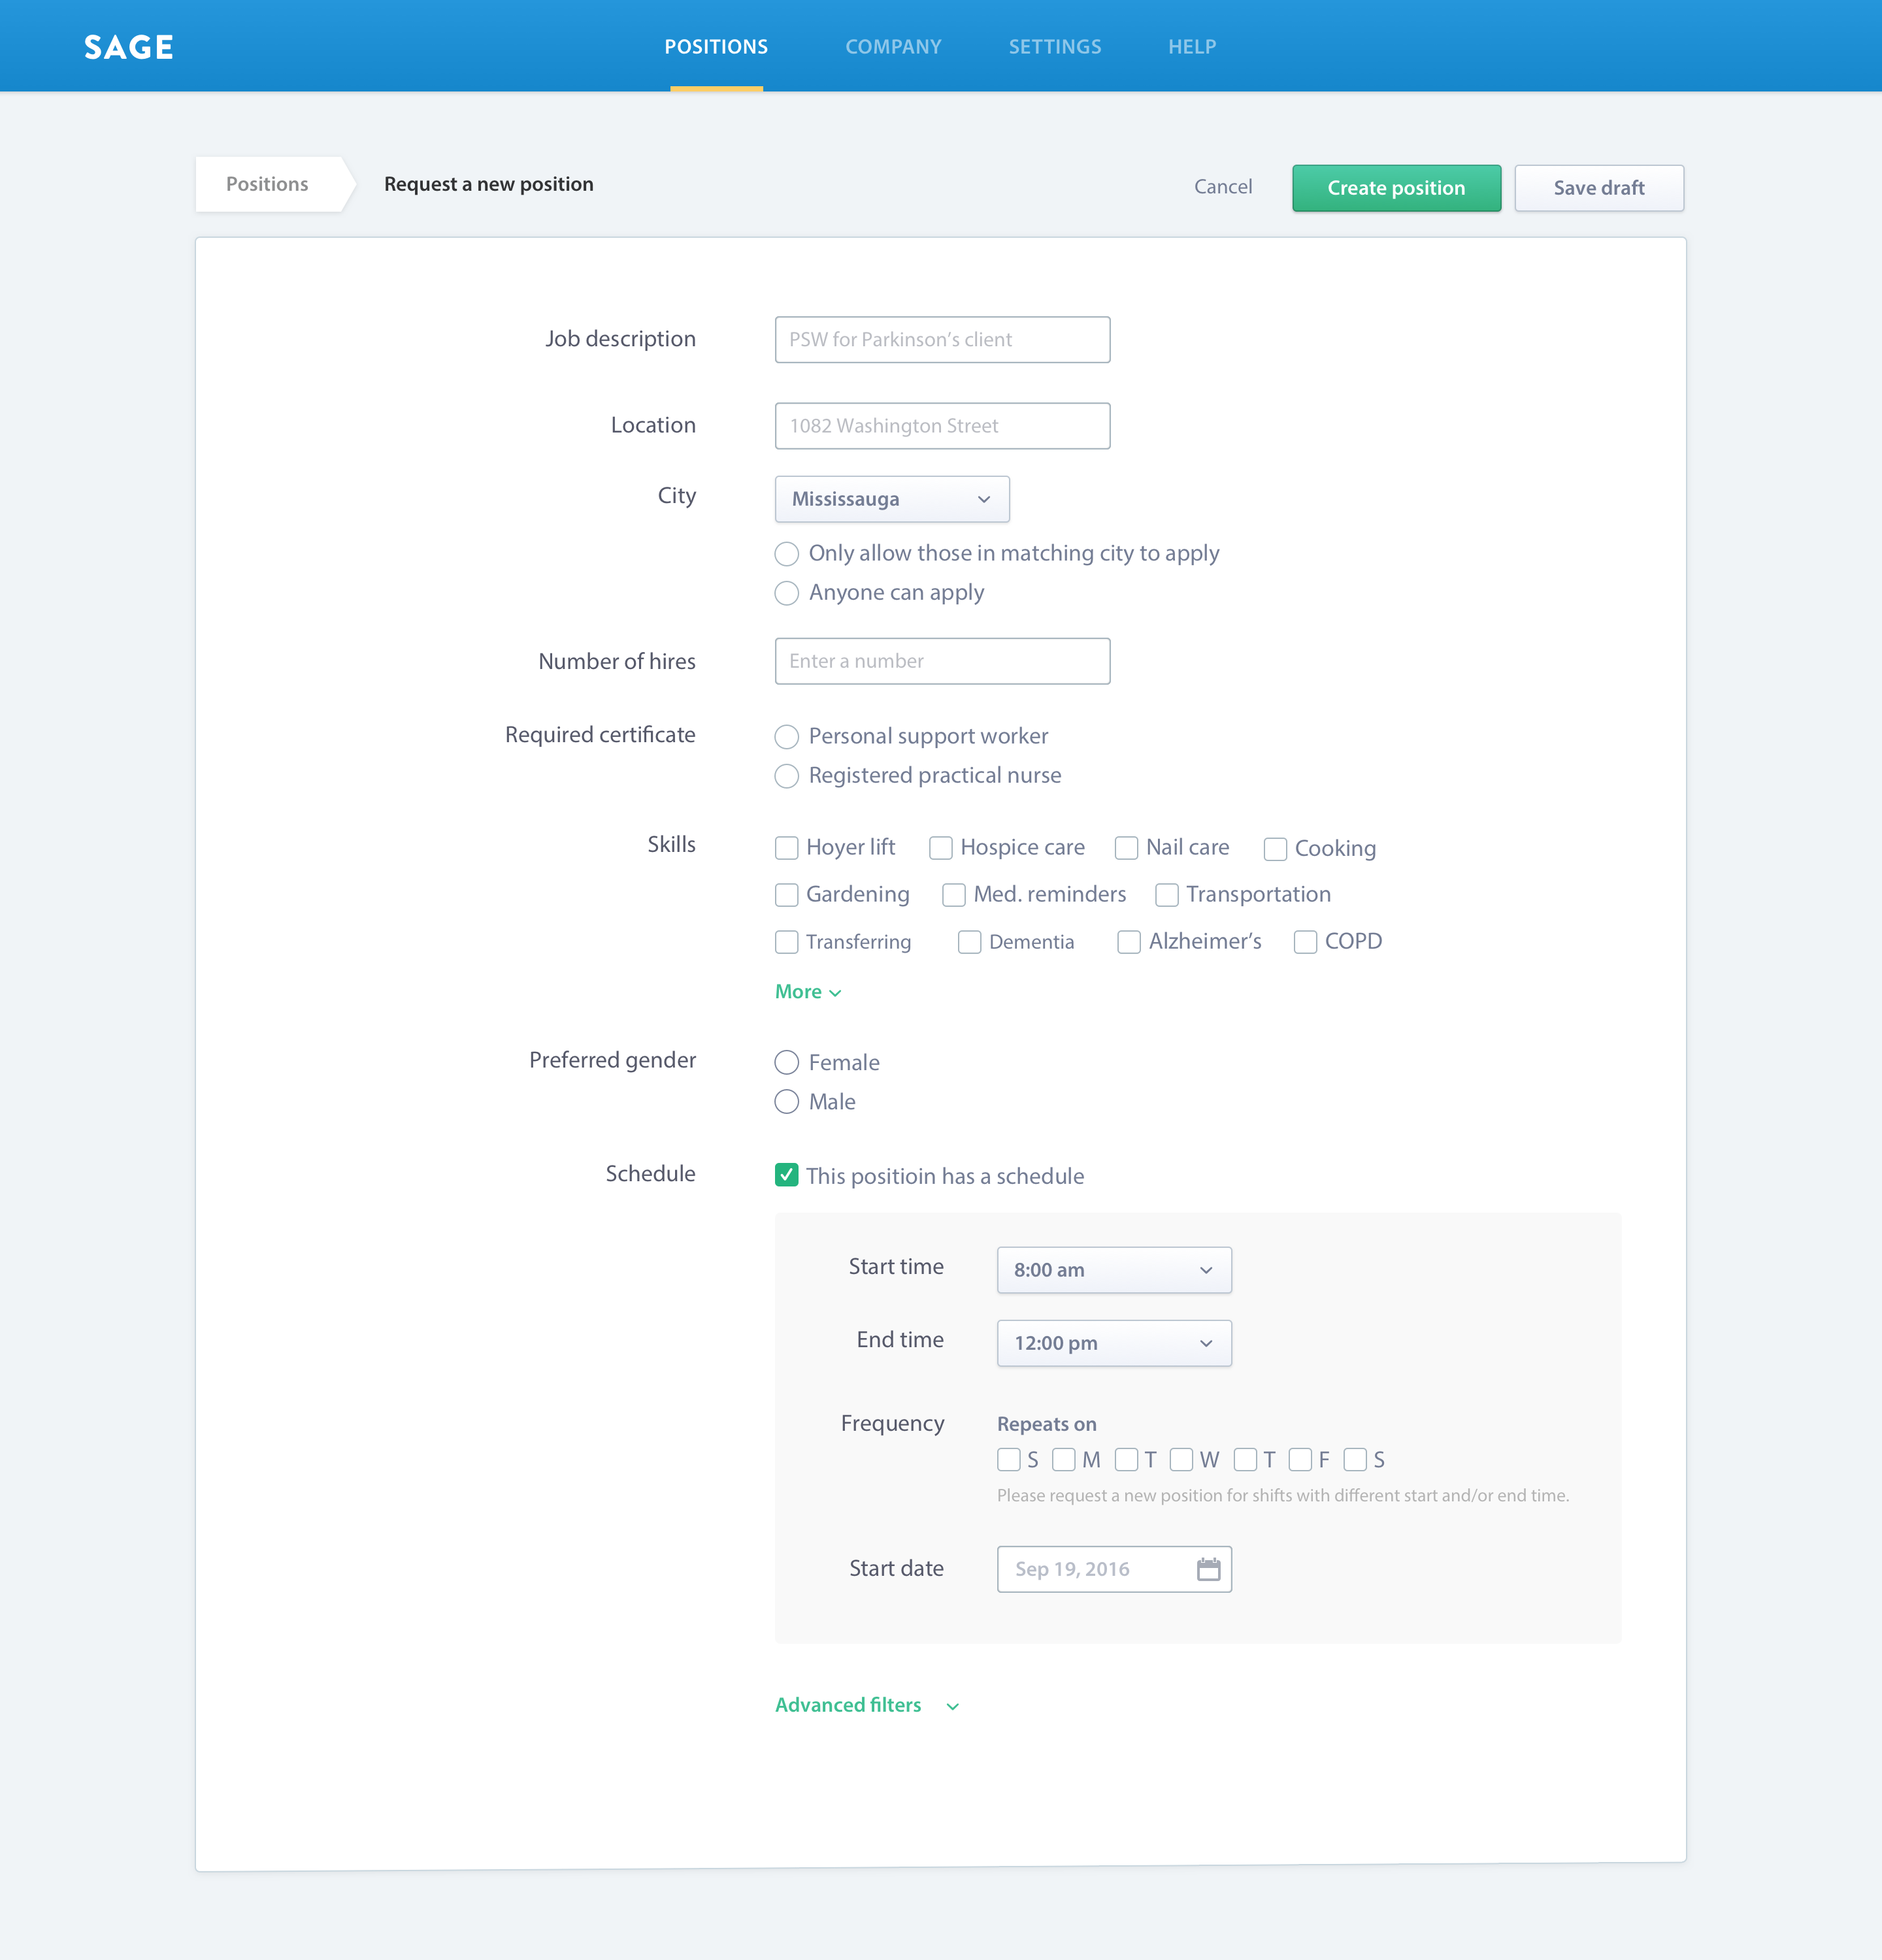Screen dimensions: 1882x1960
Task: Focus the Start date field
Action: tap(1114, 1569)
